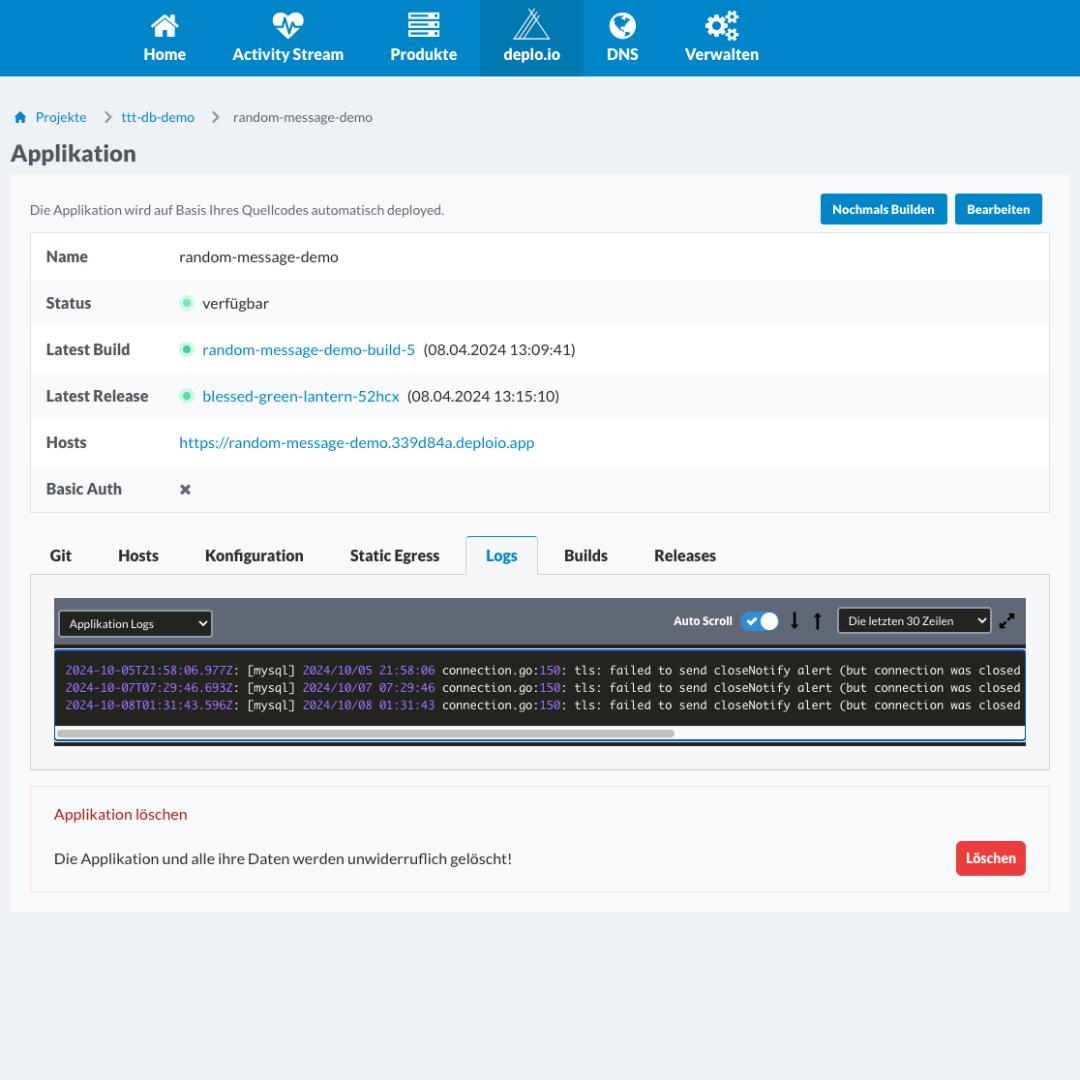Click the name value 'random-message-demo'
This screenshot has height=1080, width=1080.
tap(259, 257)
